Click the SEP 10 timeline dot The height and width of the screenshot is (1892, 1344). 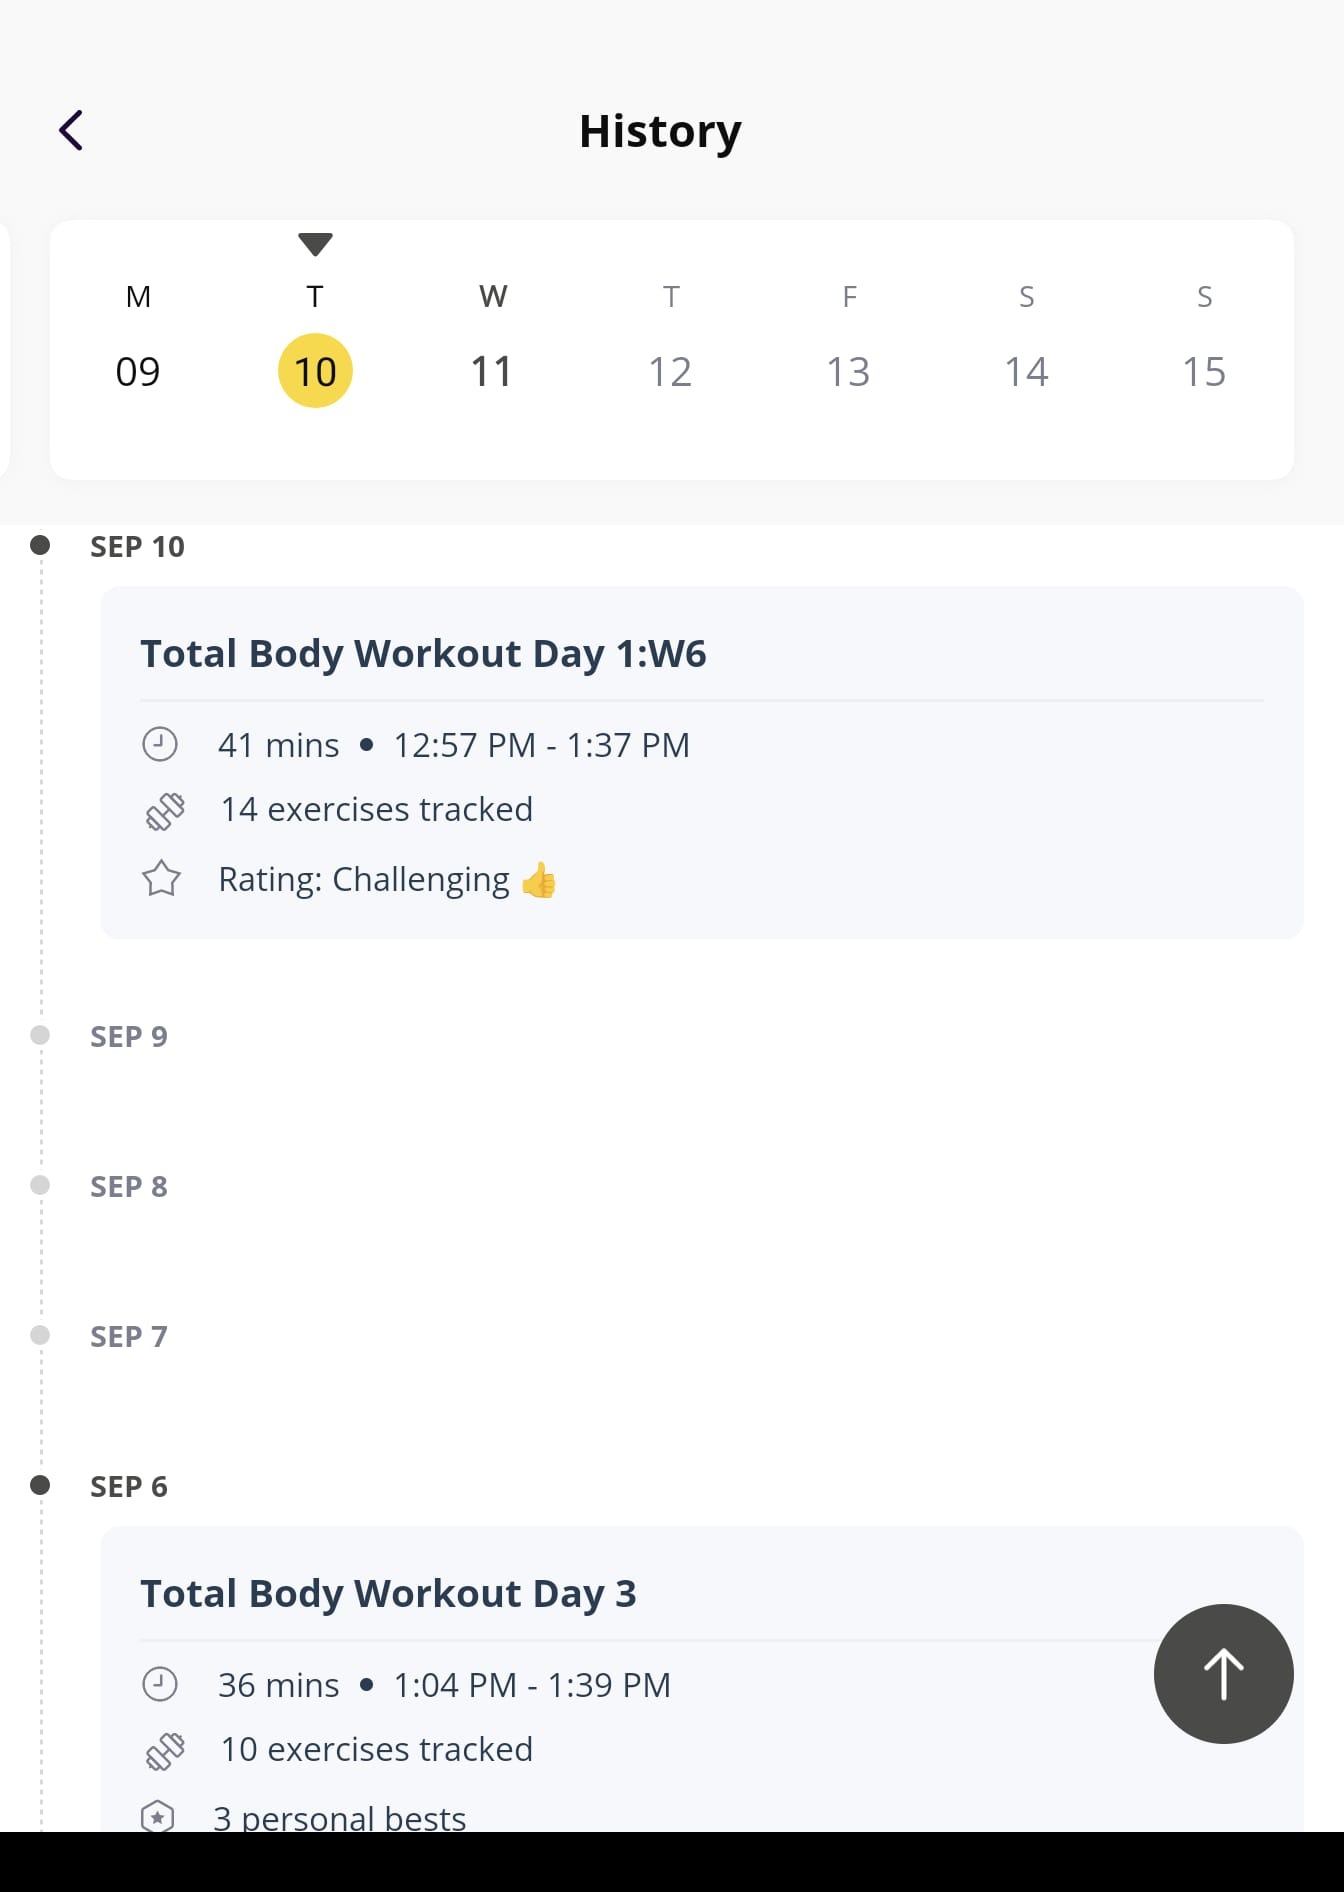click(40, 545)
